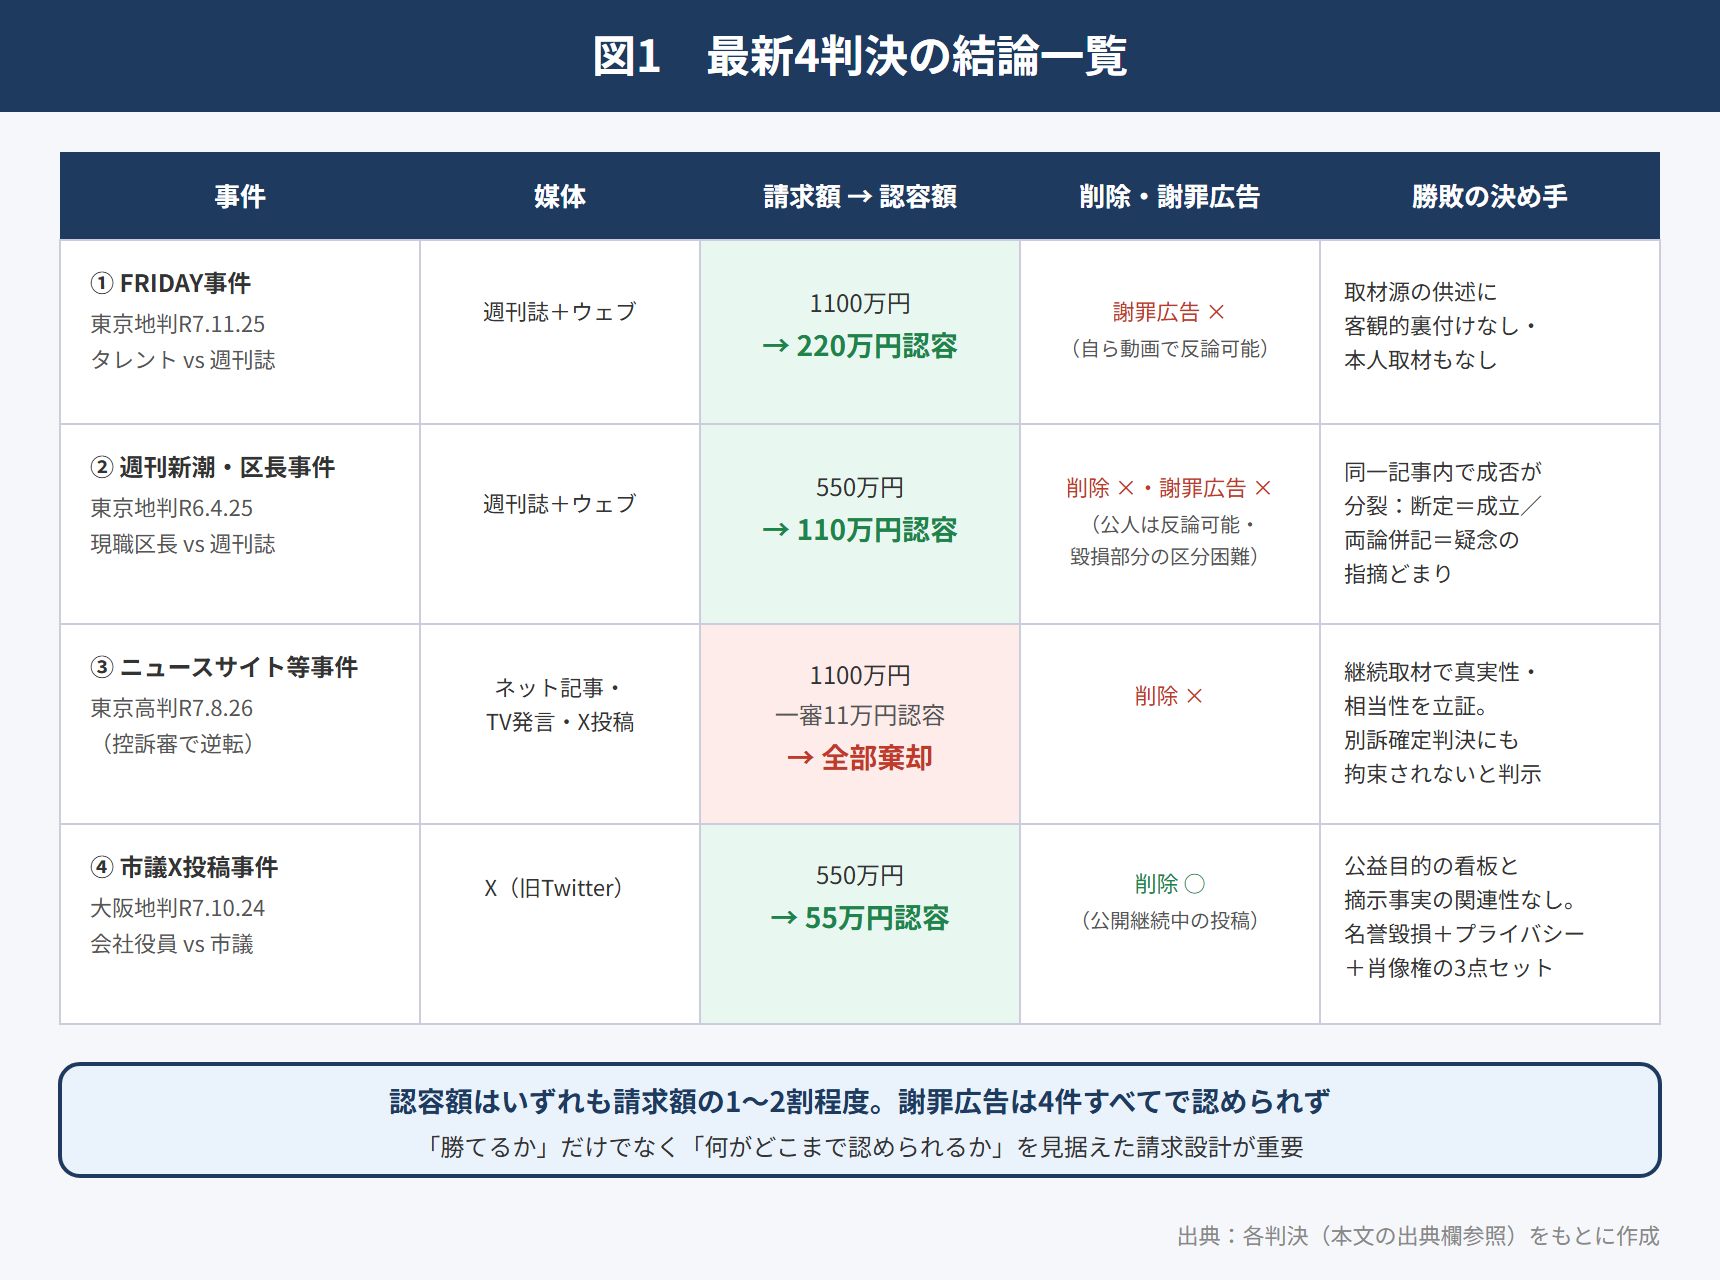Click the note (公開継続中の投稿)
1720x1280 pixels.
tap(1170, 920)
